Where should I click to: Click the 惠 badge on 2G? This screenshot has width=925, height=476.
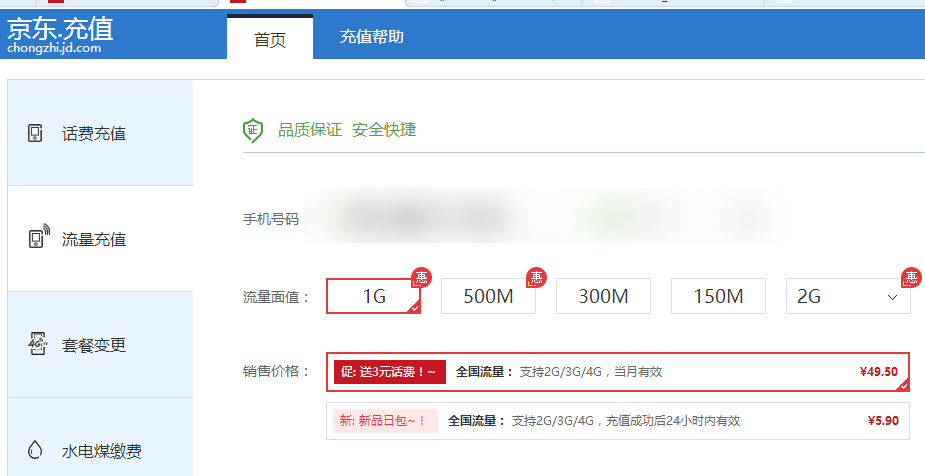pos(911,277)
